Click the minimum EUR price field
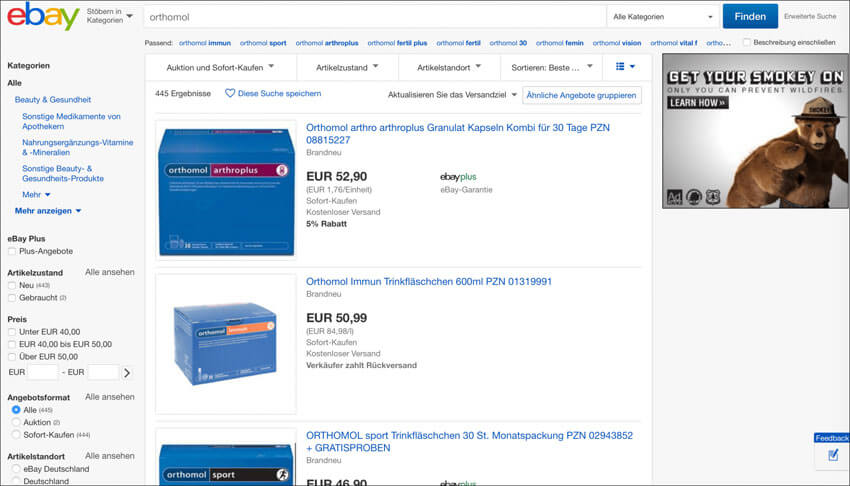This screenshot has height=486, width=850. (42, 372)
